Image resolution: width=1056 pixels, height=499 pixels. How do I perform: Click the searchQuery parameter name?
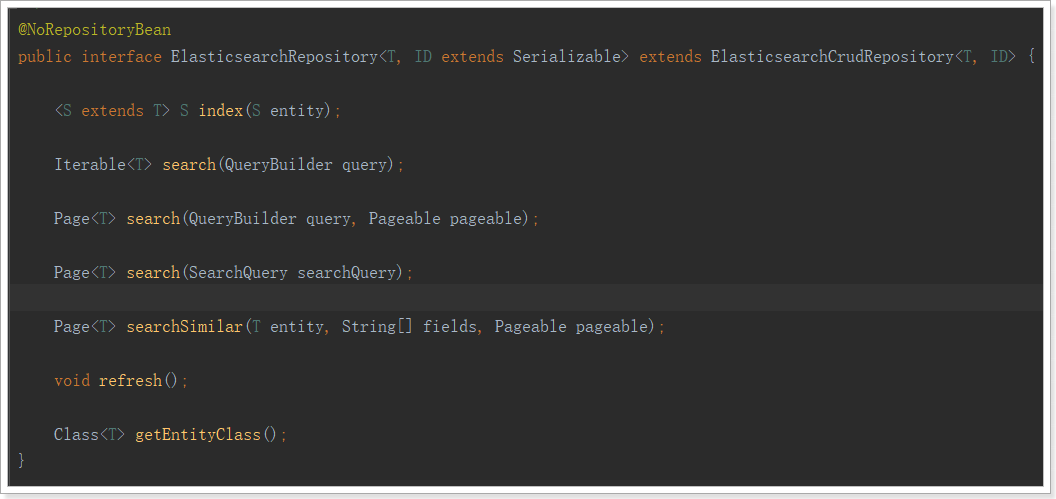(x=346, y=273)
